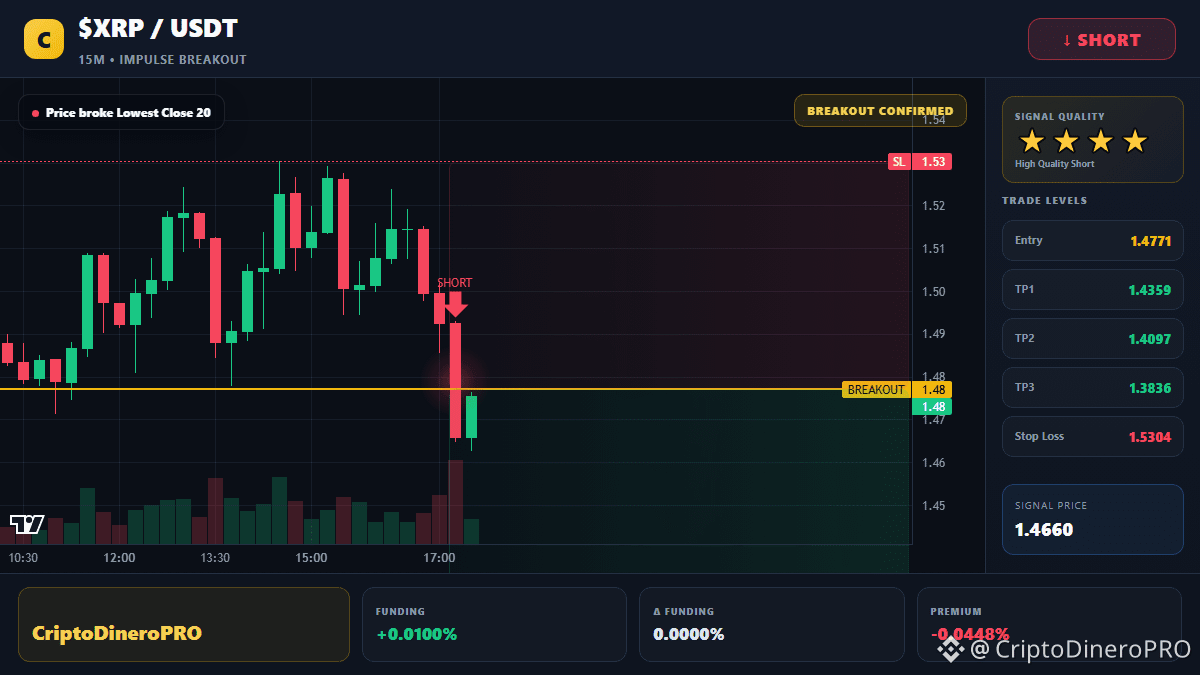Click the $XRP / USDT pair title
This screenshot has height=675, width=1200.
coord(158,29)
